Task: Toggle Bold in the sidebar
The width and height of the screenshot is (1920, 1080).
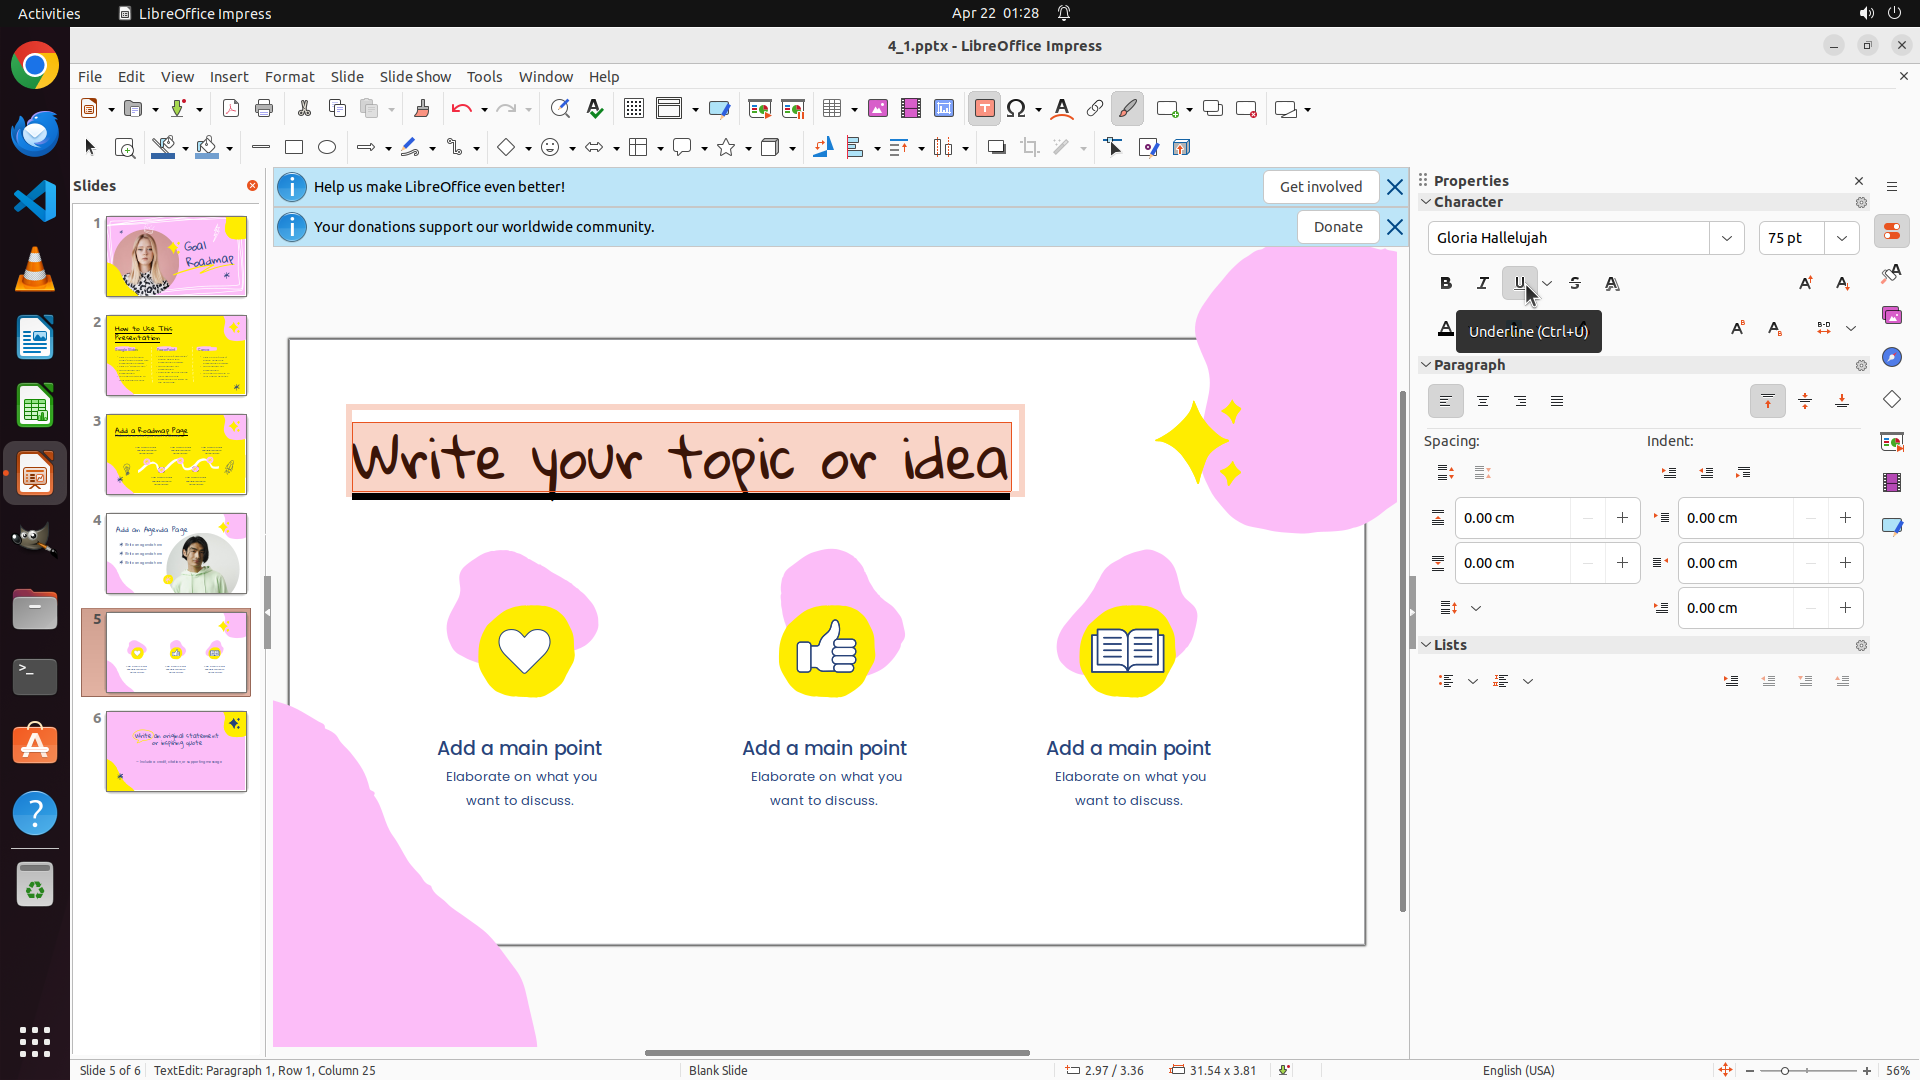Action: tap(1445, 284)
